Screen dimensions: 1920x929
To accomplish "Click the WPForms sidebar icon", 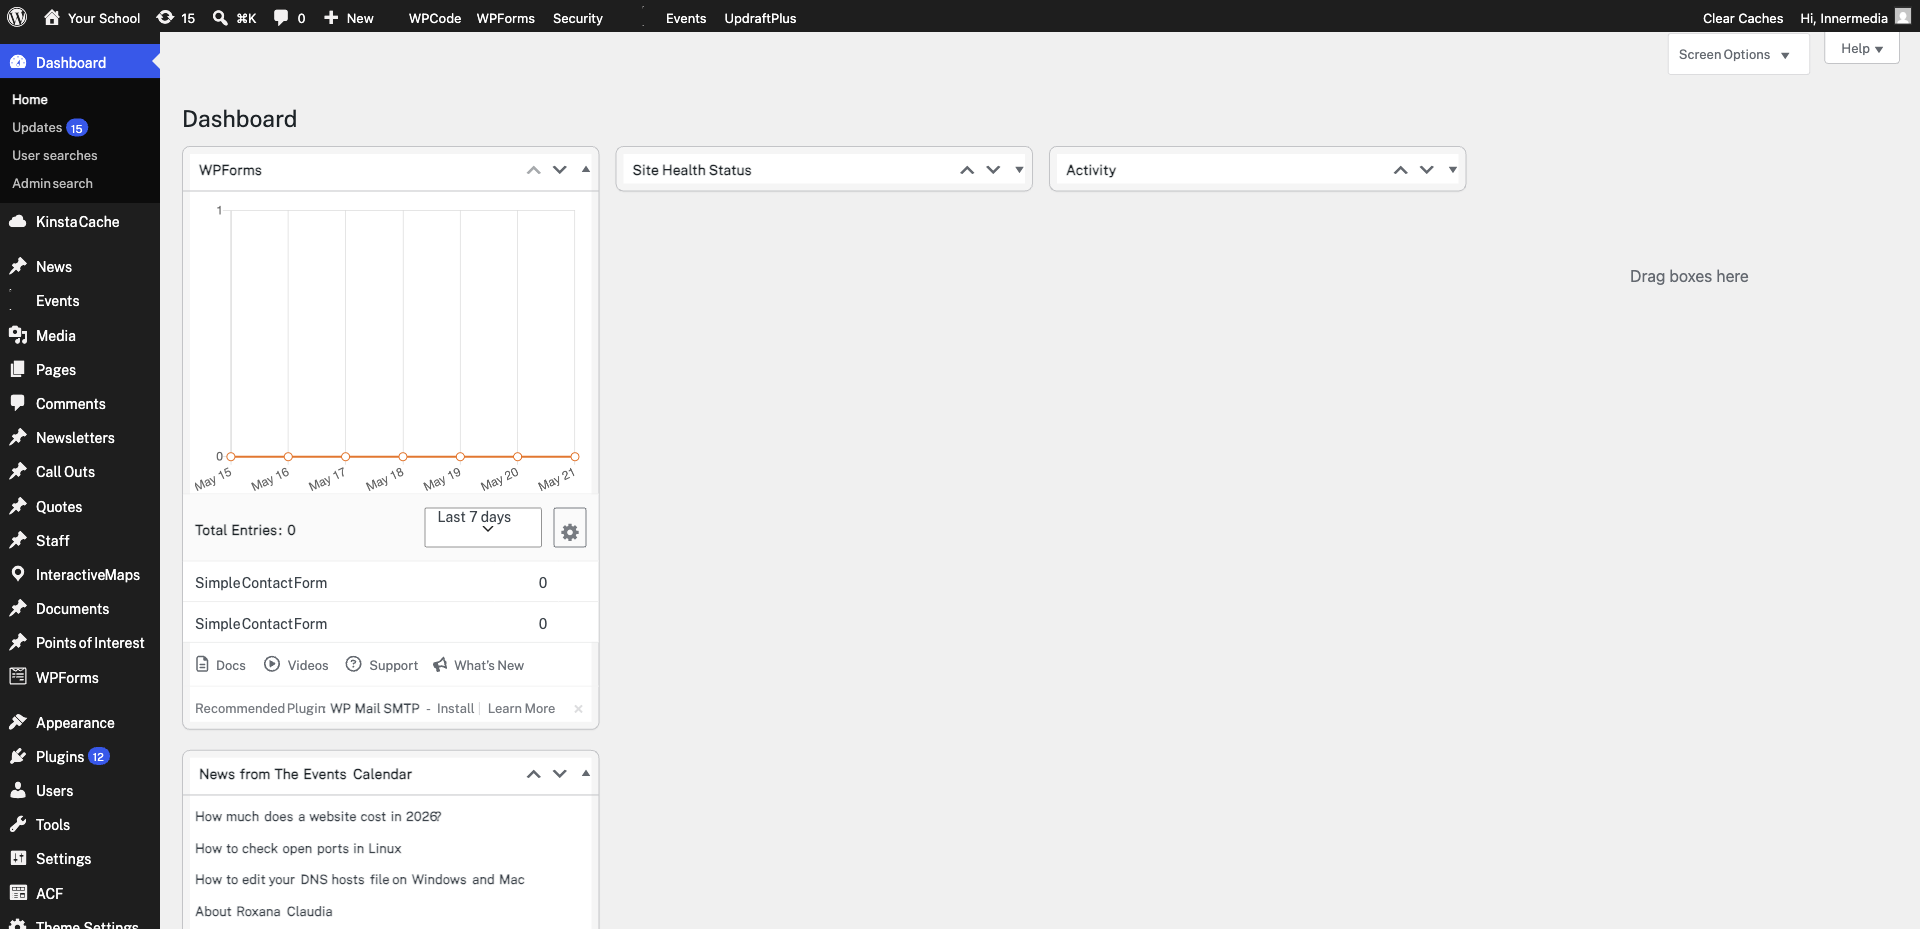I will (18, 677).
